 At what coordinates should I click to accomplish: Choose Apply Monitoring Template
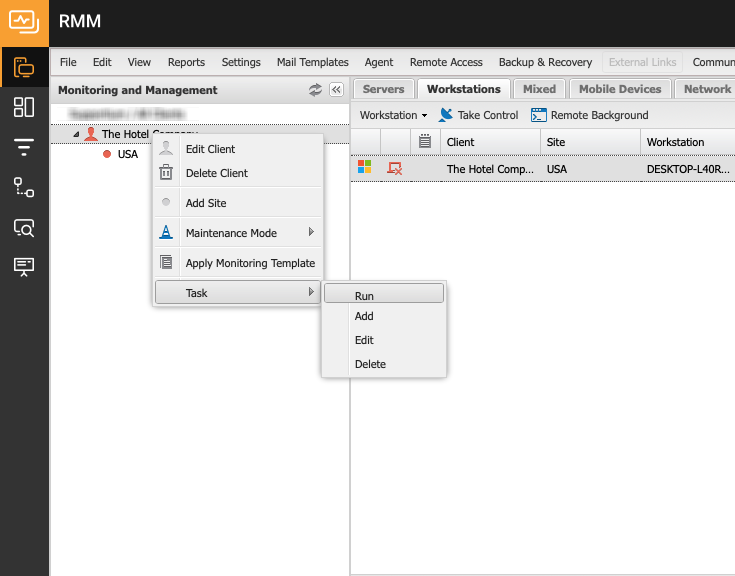click(x=238, y=263)
